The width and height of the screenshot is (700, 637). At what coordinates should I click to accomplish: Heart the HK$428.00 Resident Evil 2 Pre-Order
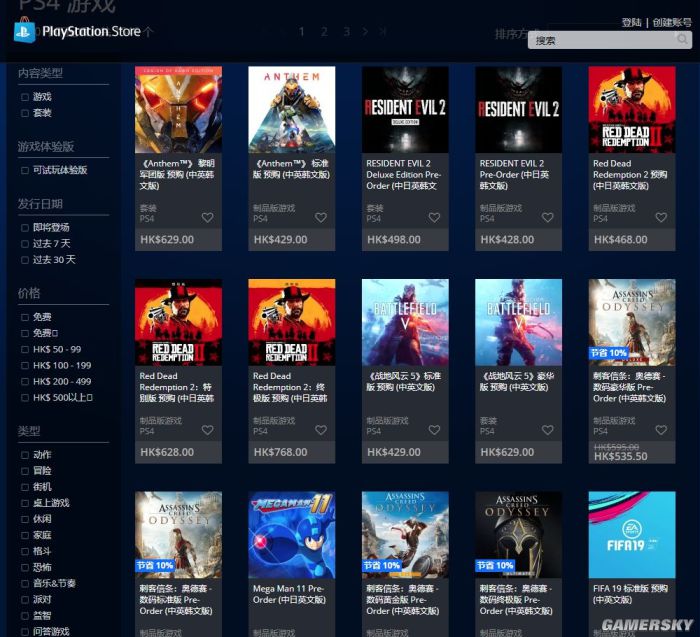pyautogui.click(x=548, y=217)
